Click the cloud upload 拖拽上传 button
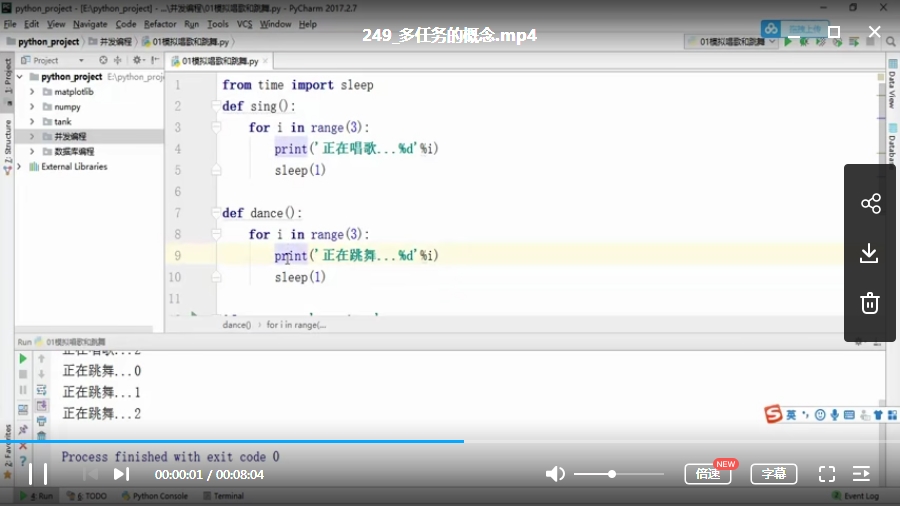 [794, 29]
